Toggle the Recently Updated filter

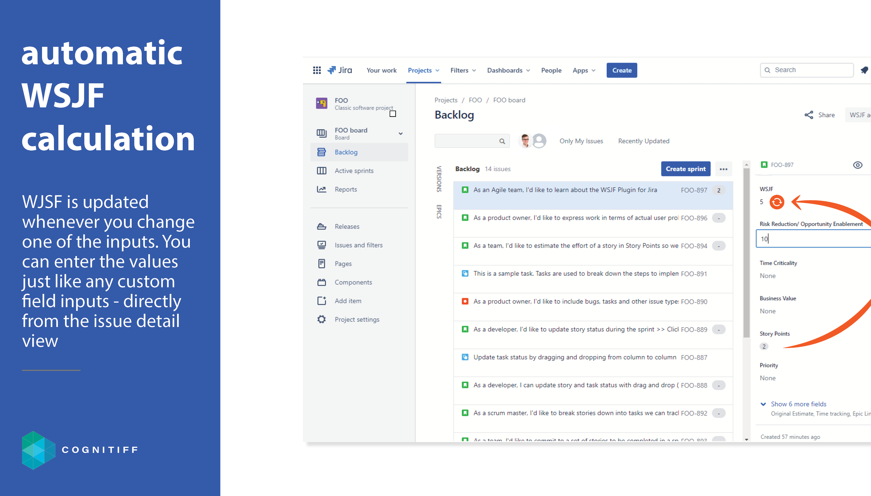coord(644,141)
